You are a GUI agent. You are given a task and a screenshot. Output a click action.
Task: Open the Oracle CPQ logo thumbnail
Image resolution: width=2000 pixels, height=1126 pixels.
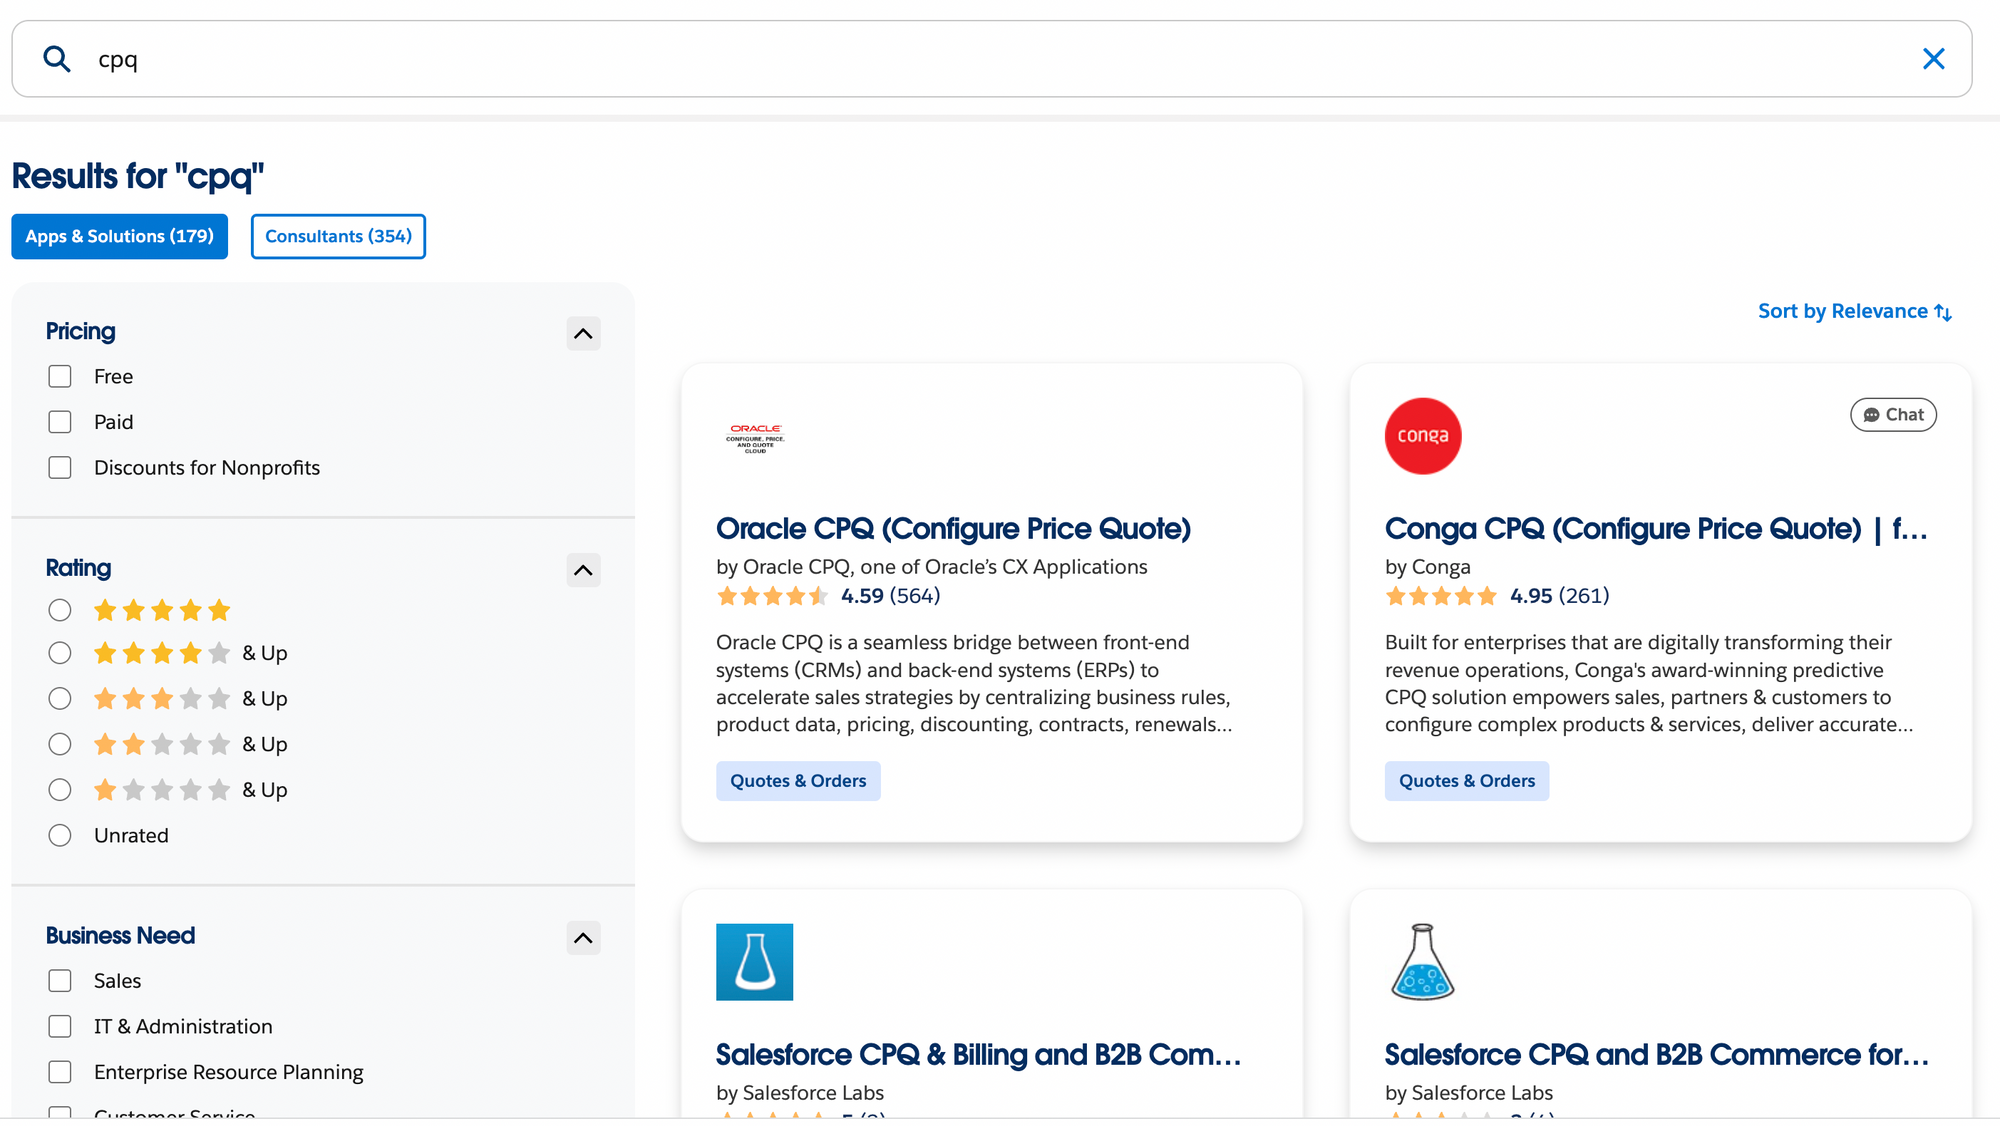(x=755, y=437)
